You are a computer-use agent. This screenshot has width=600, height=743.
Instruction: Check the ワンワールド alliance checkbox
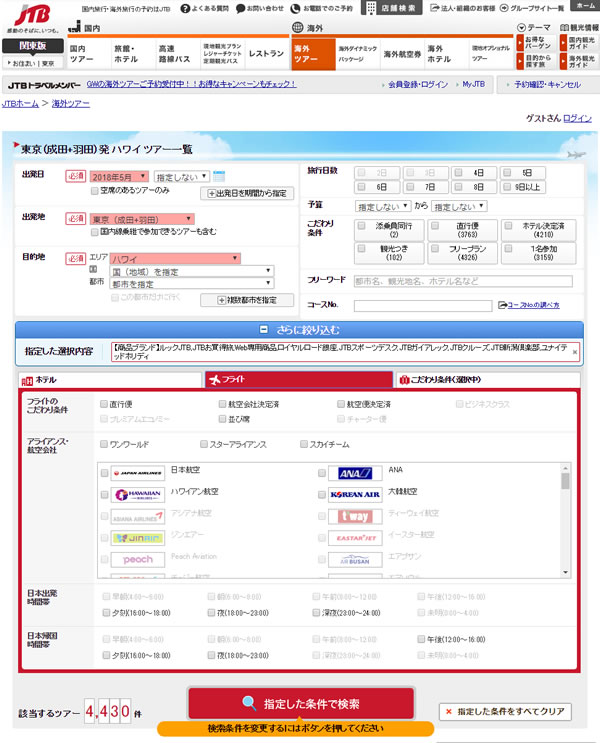(x=104, y=443)
